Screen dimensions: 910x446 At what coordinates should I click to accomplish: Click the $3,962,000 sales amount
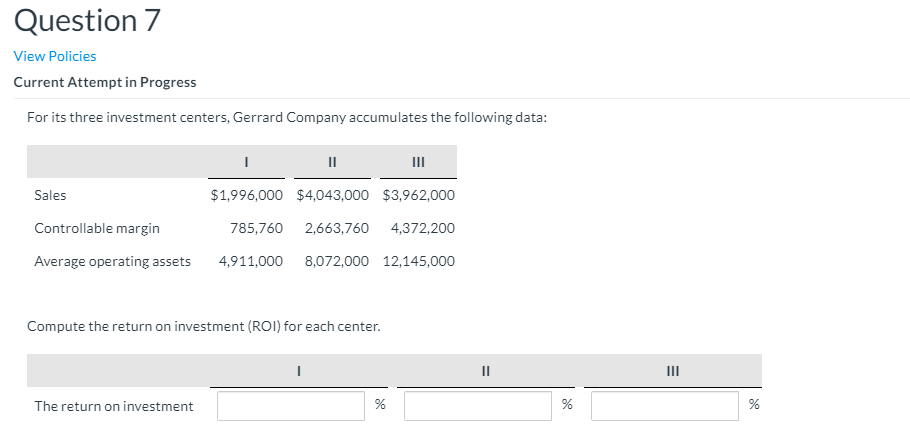pyautogui.click(x=419, y=195)
